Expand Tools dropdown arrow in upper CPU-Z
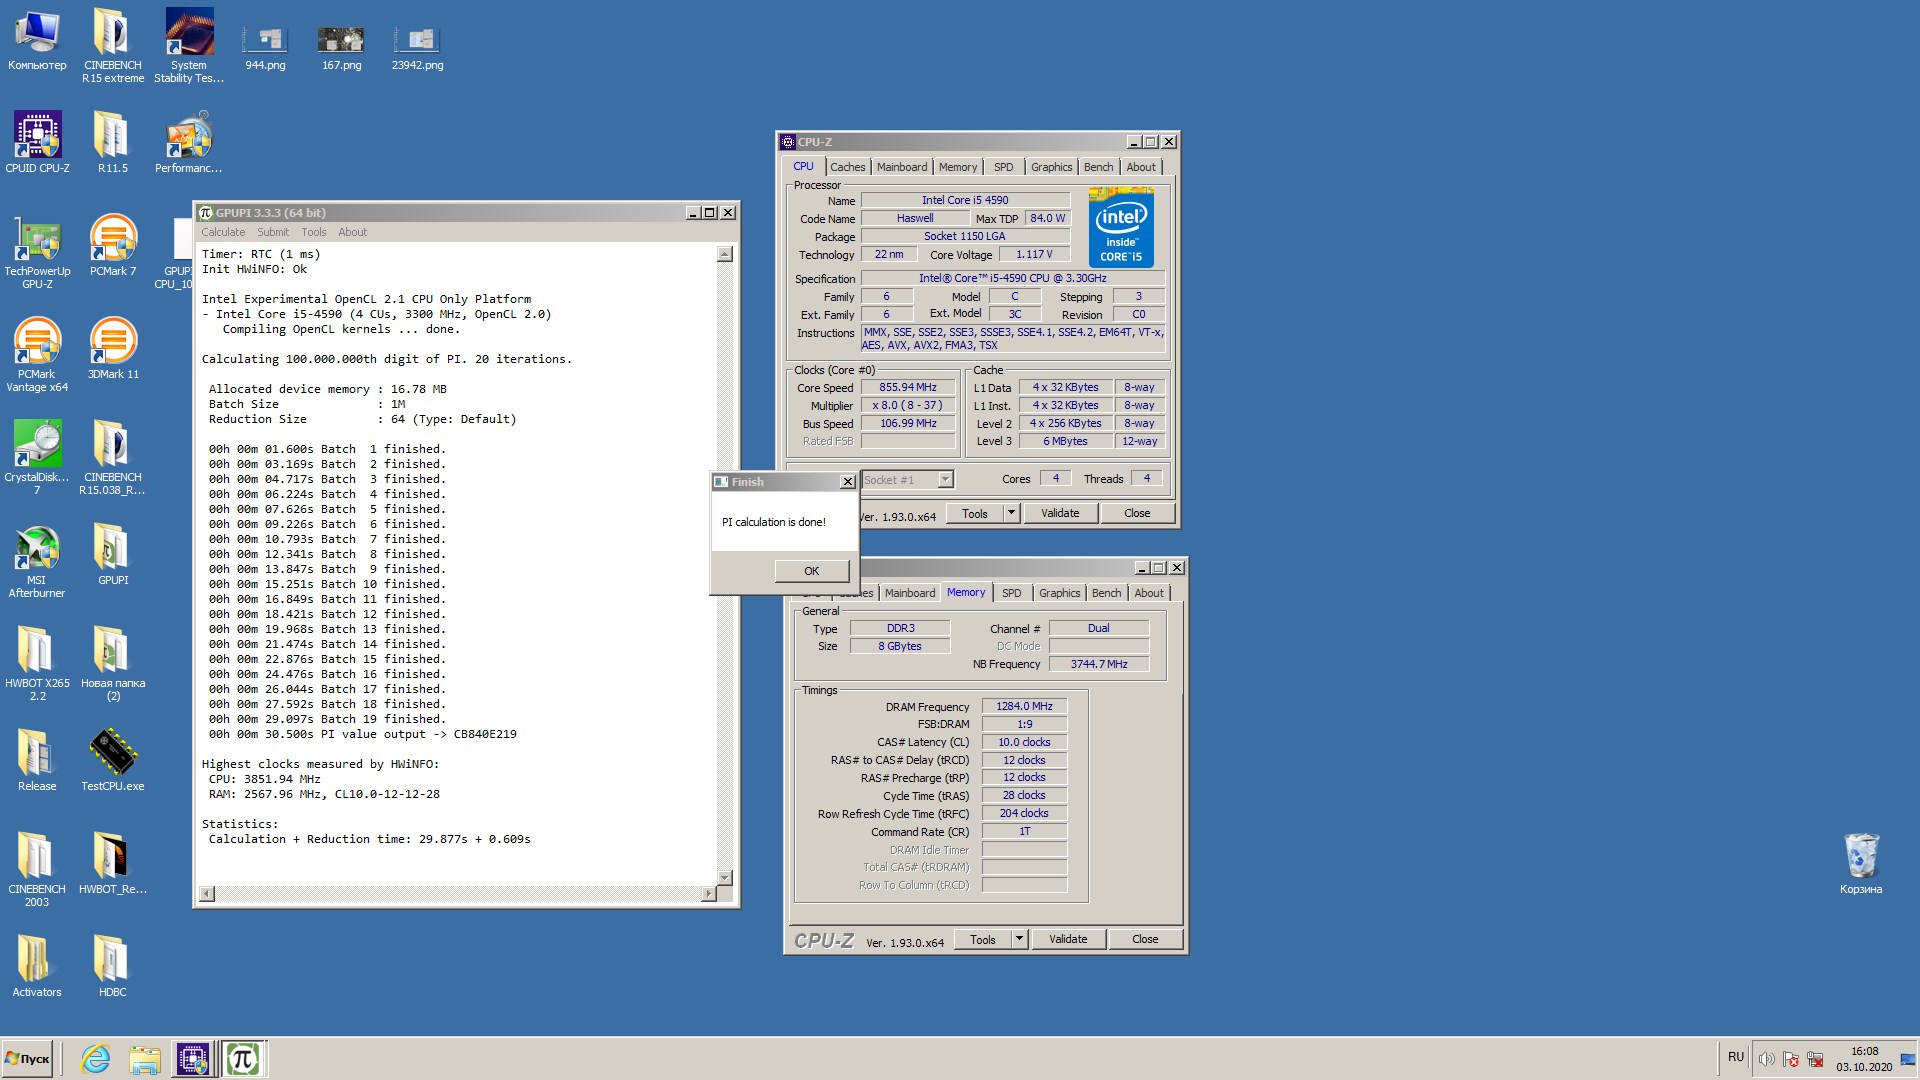 click(1011, 513)
